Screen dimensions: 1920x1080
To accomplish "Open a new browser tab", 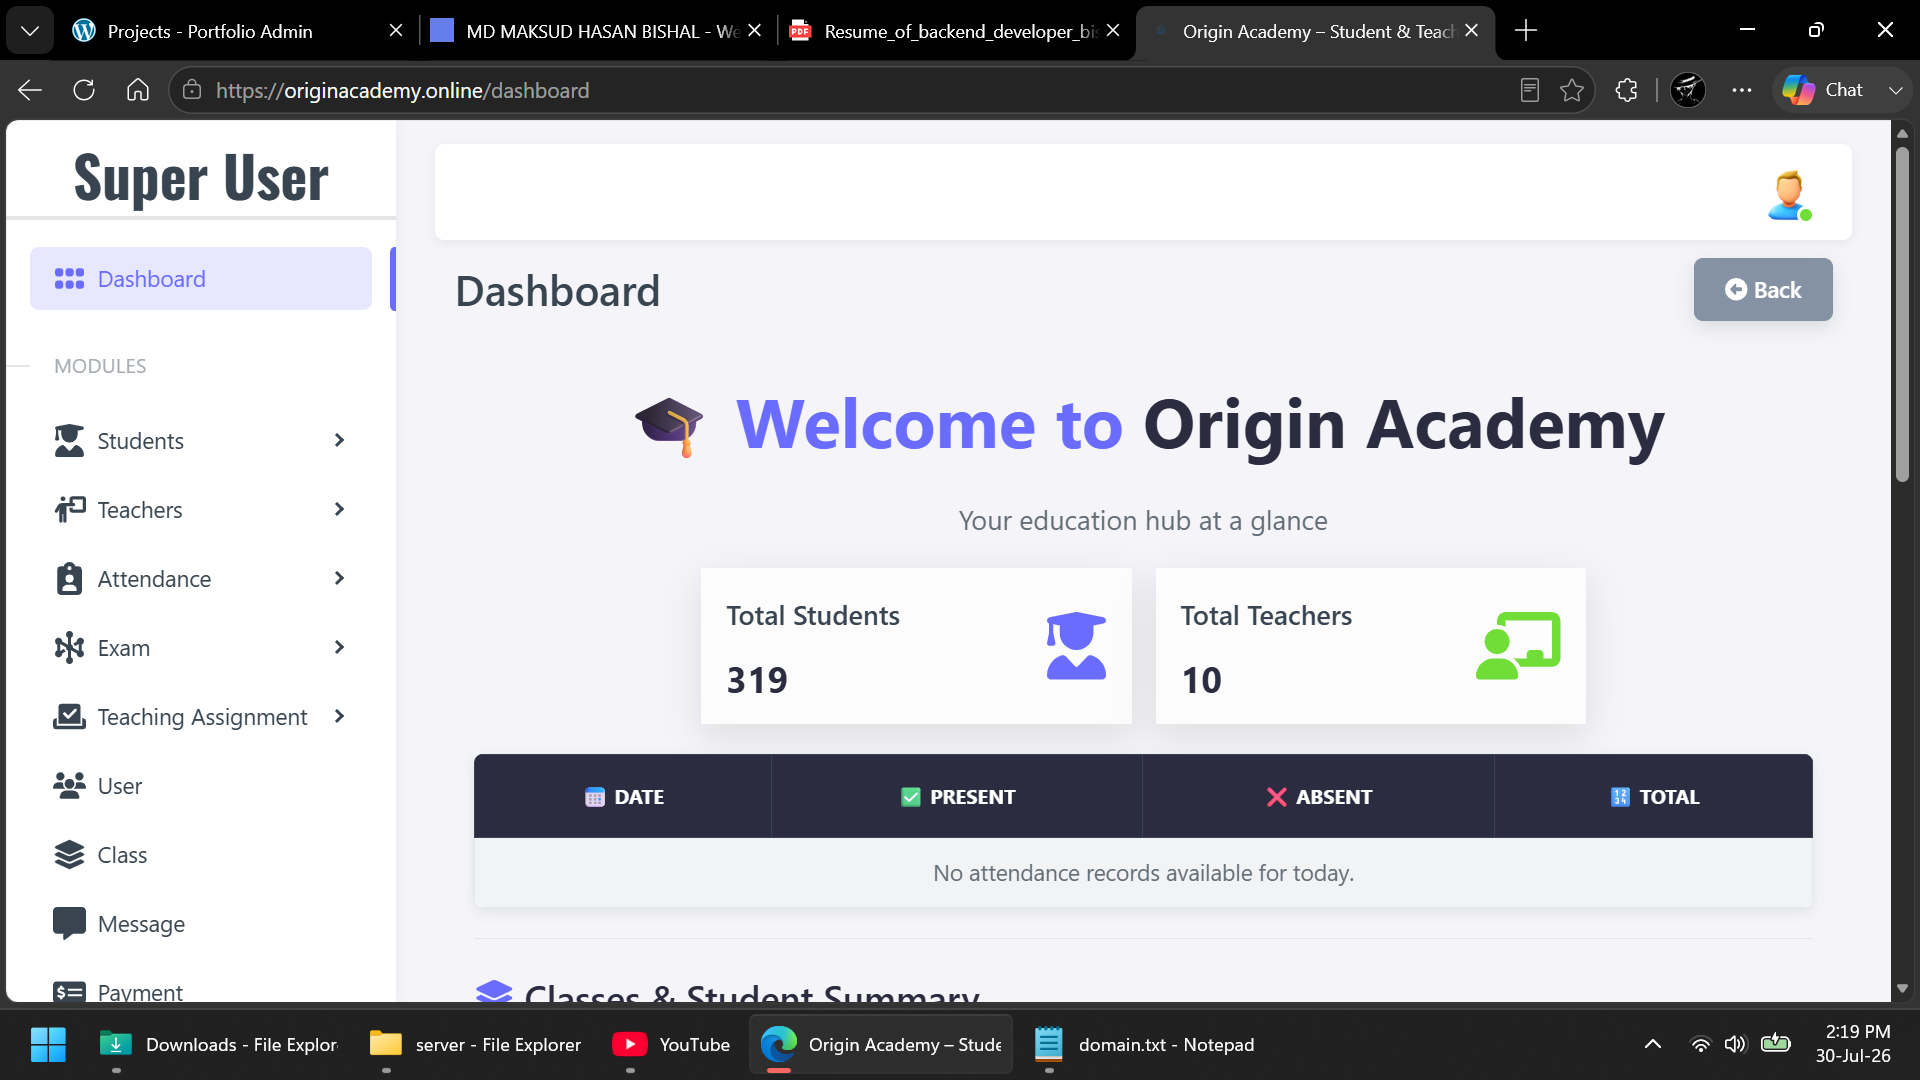I will 1526,31.
